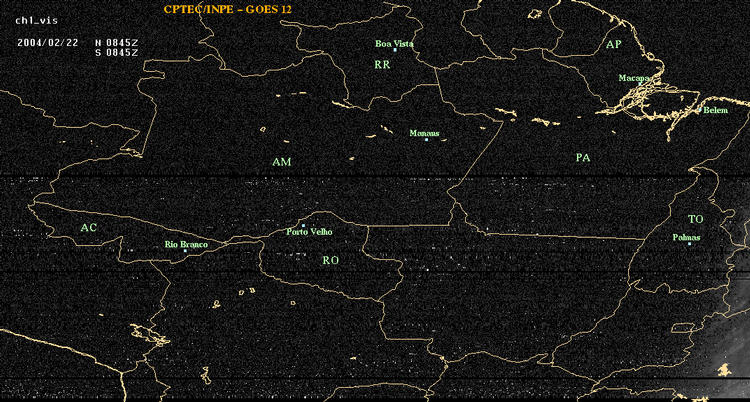Select the TO state label
The image size is (750, 402).
click(x=696, y=219)
